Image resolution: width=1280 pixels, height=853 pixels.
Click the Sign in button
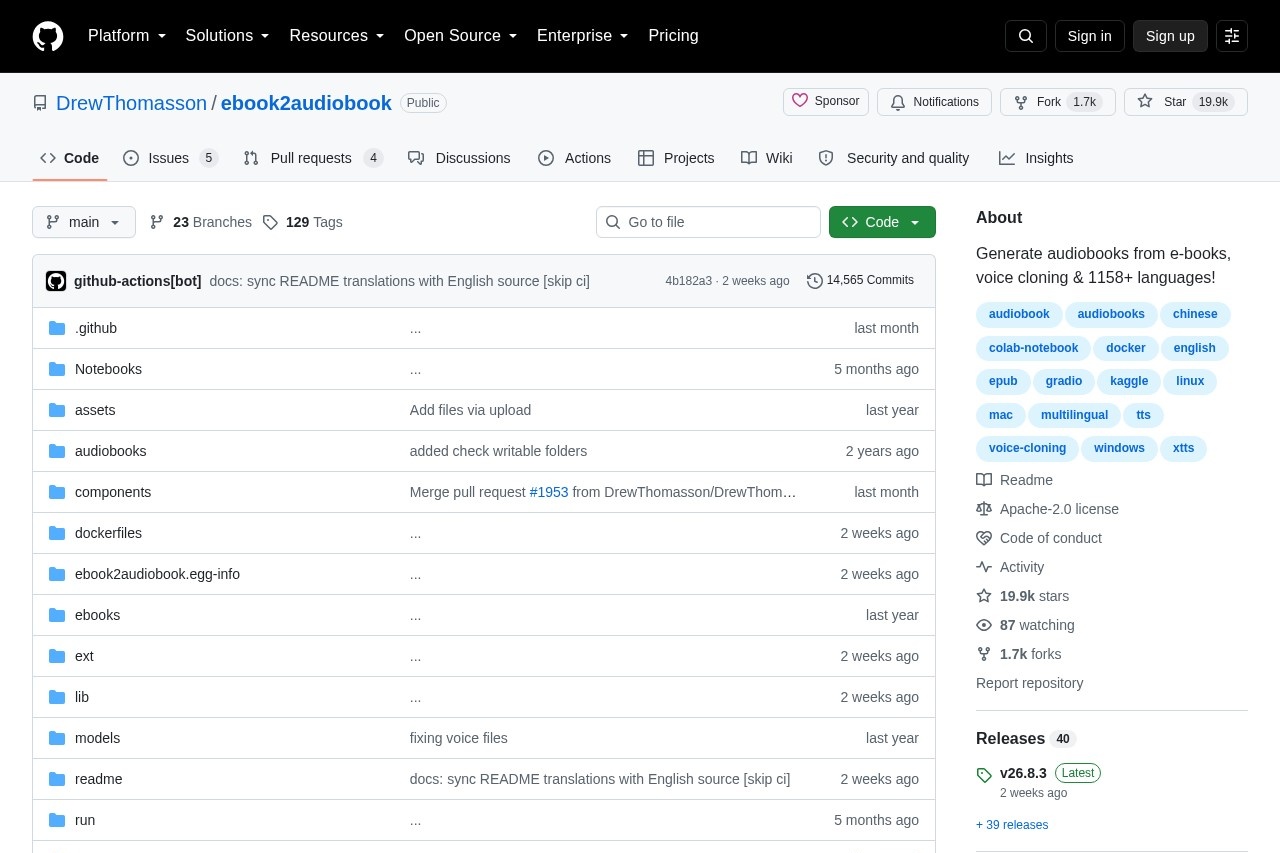tap(1090, 36)
